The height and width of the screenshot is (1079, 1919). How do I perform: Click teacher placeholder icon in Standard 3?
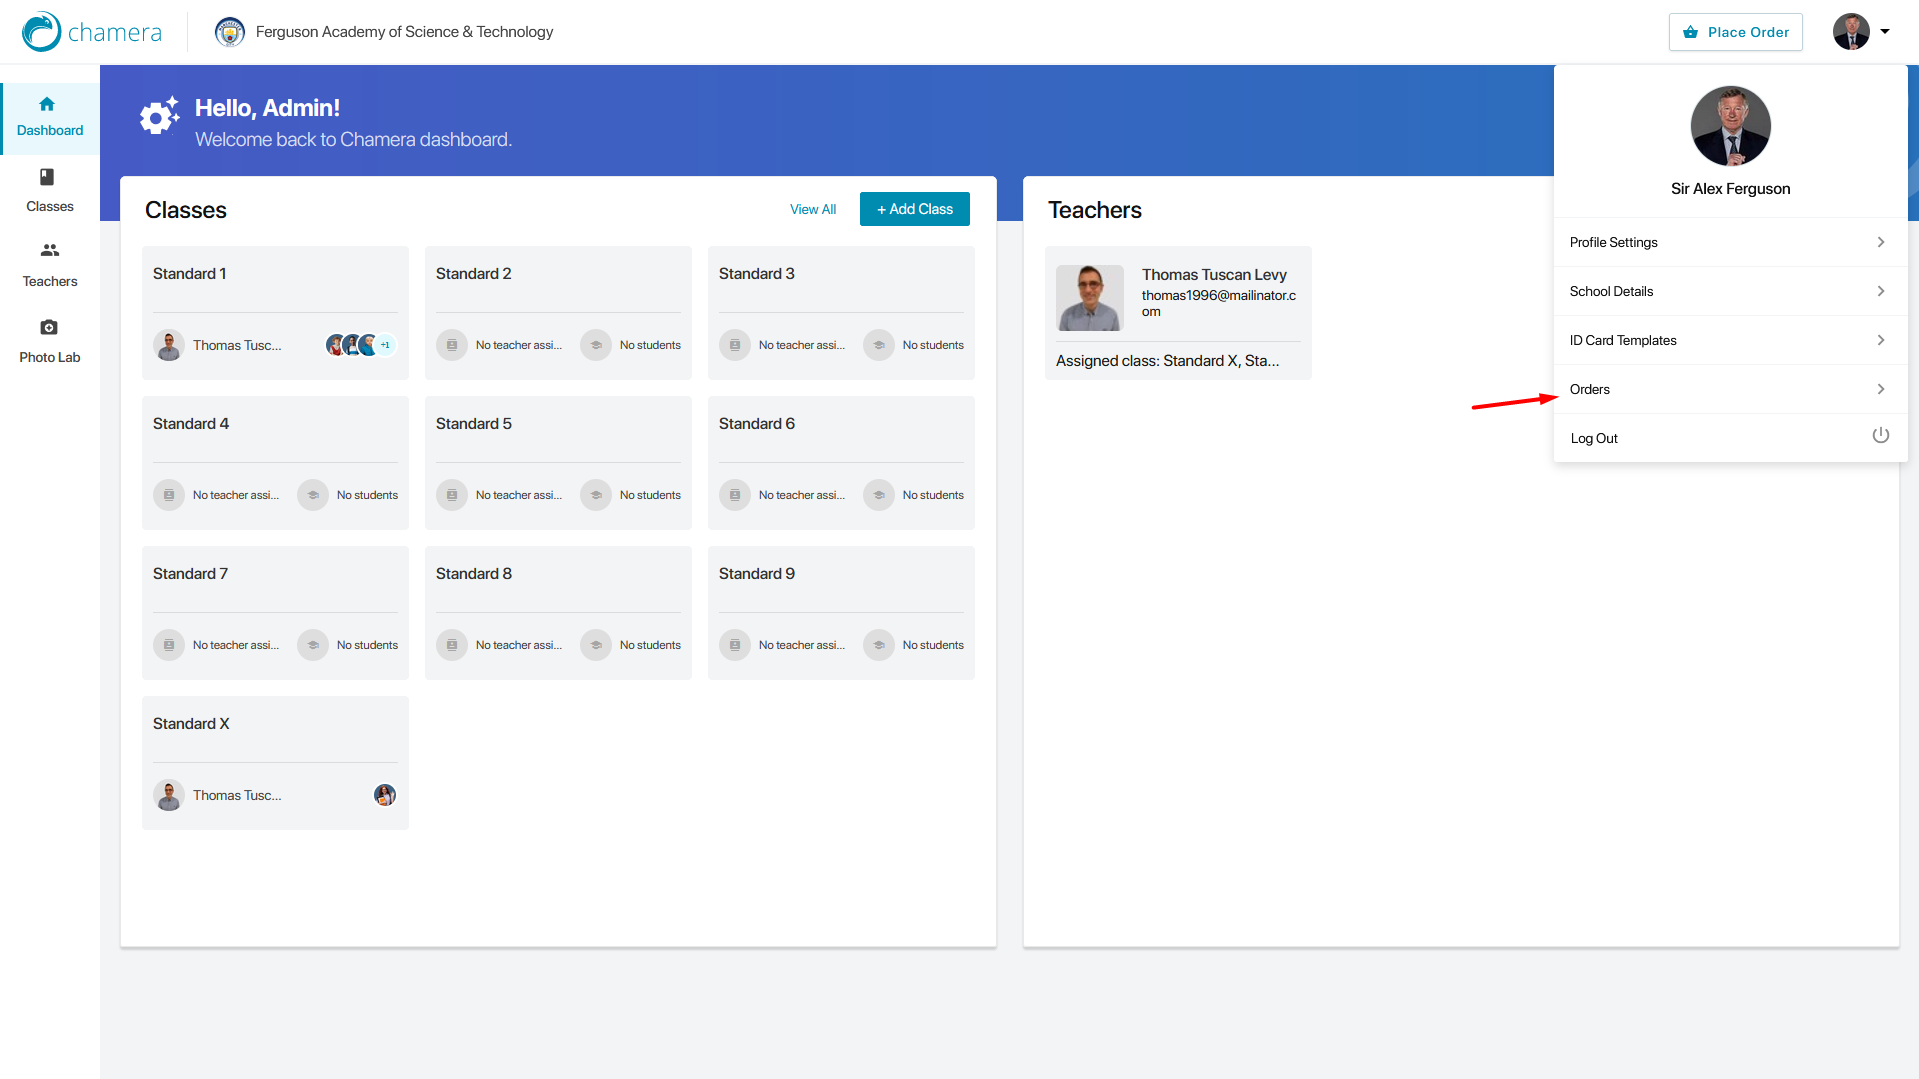pos(735,345)
